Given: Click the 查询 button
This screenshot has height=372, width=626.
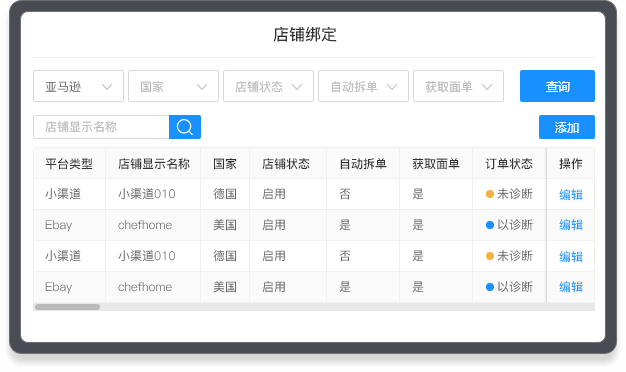Looking at the screenshot, I should click(x=557, y=86).
